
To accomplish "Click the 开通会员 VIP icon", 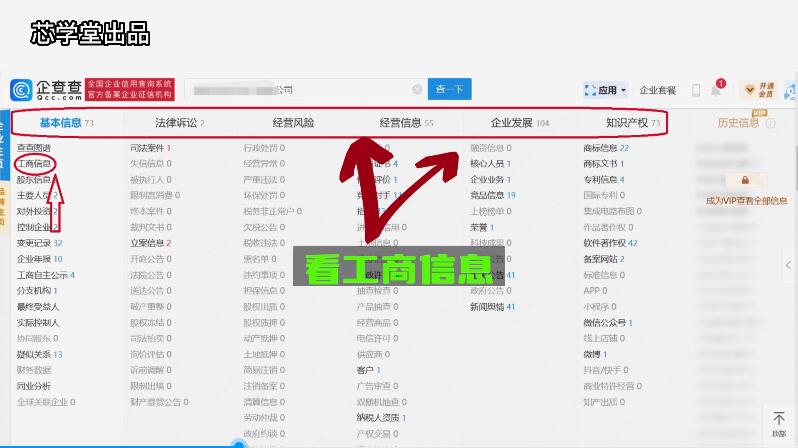I will pos(758,90).
